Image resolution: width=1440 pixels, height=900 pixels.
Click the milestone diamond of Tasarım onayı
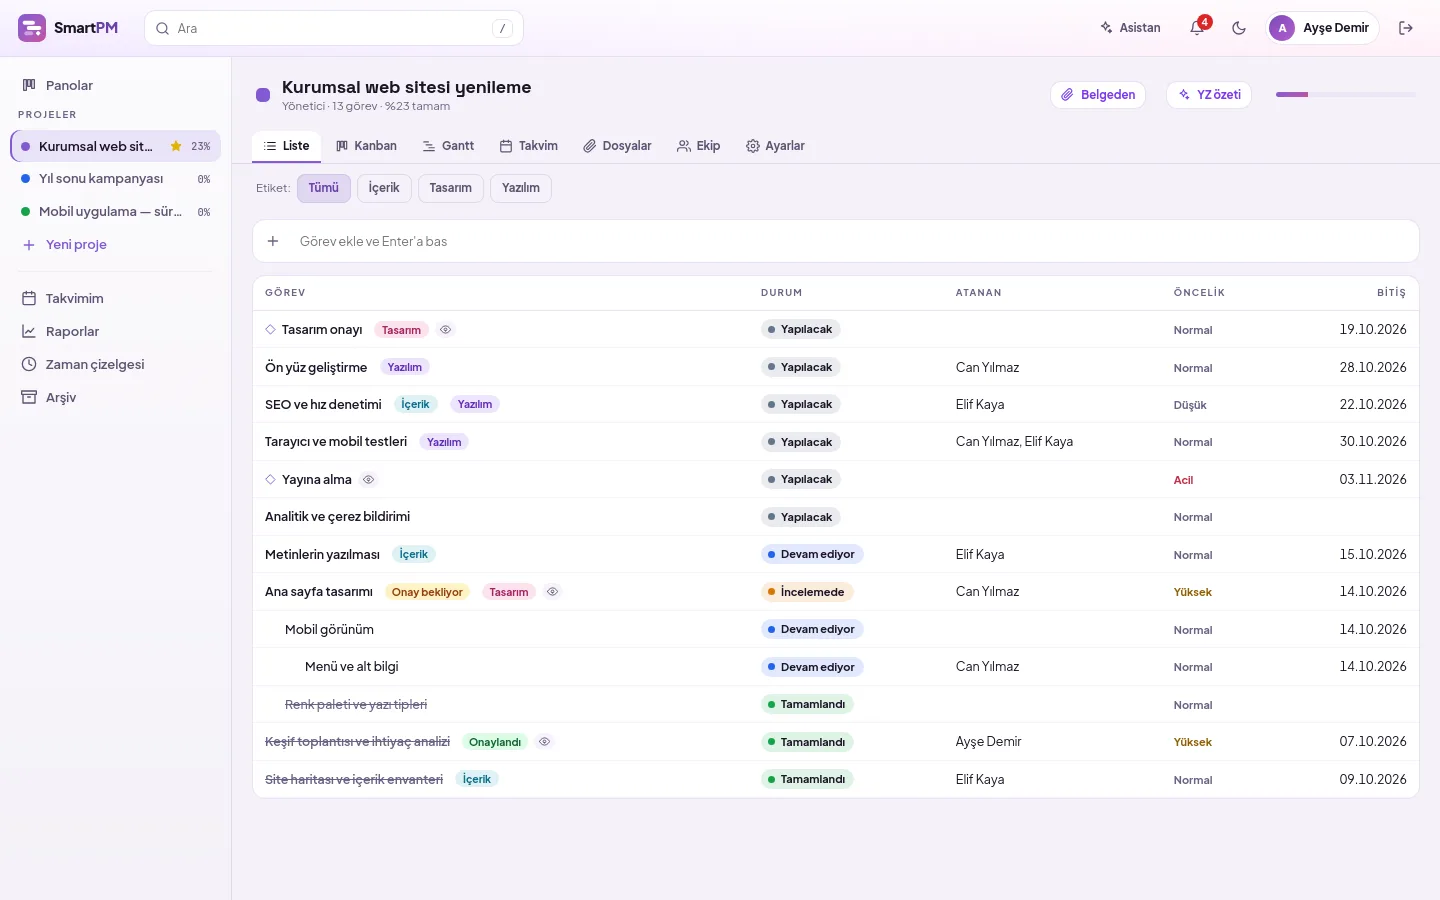[270, 329]
